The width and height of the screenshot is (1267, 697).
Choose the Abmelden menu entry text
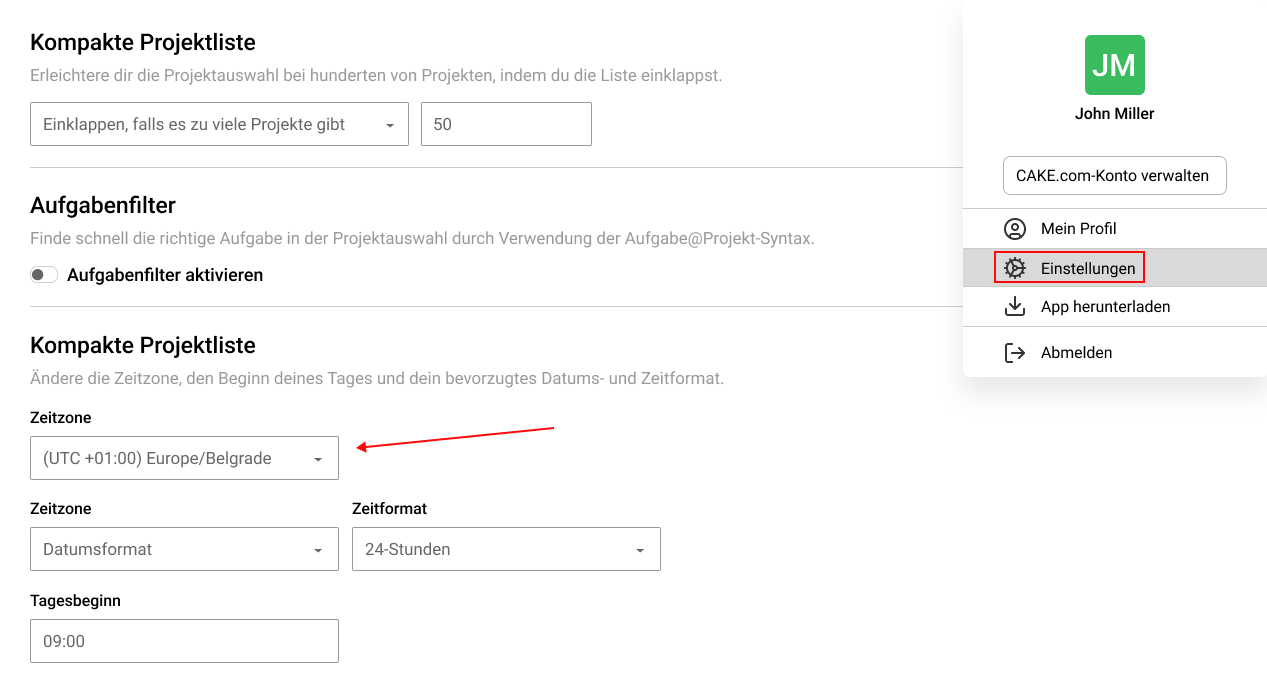pos(1076,353)
